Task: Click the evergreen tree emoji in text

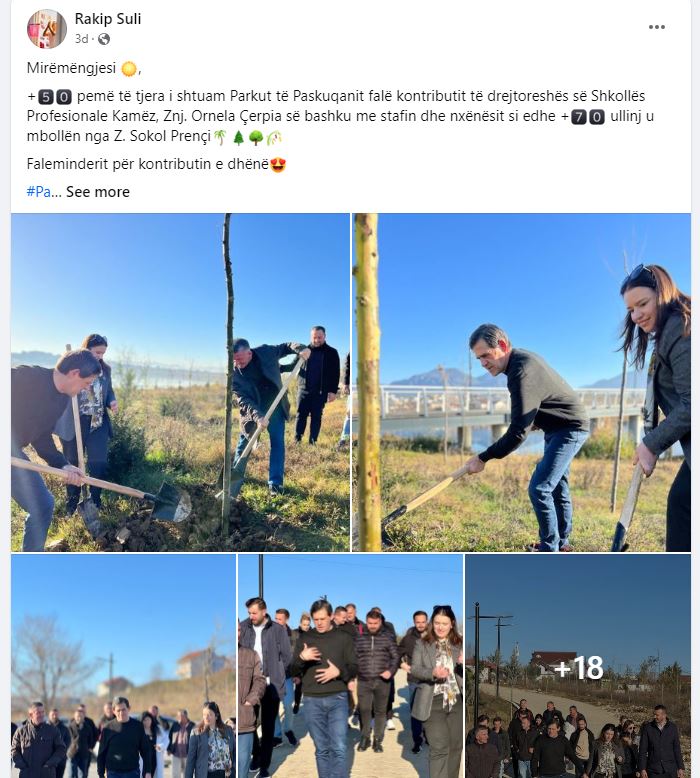Action: [239, 137]
